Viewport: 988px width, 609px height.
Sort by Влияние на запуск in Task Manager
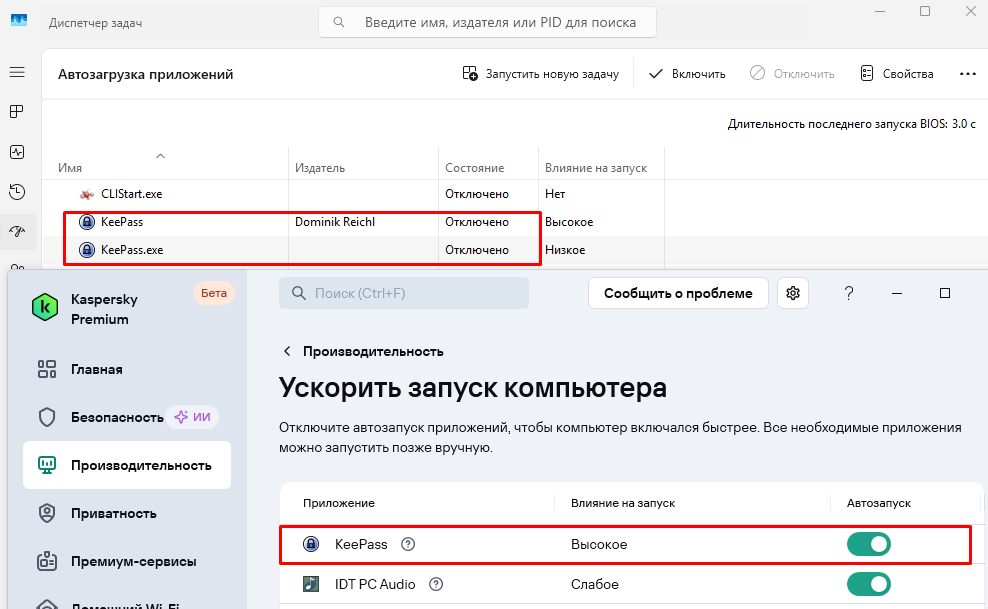(x=596, y=168)
